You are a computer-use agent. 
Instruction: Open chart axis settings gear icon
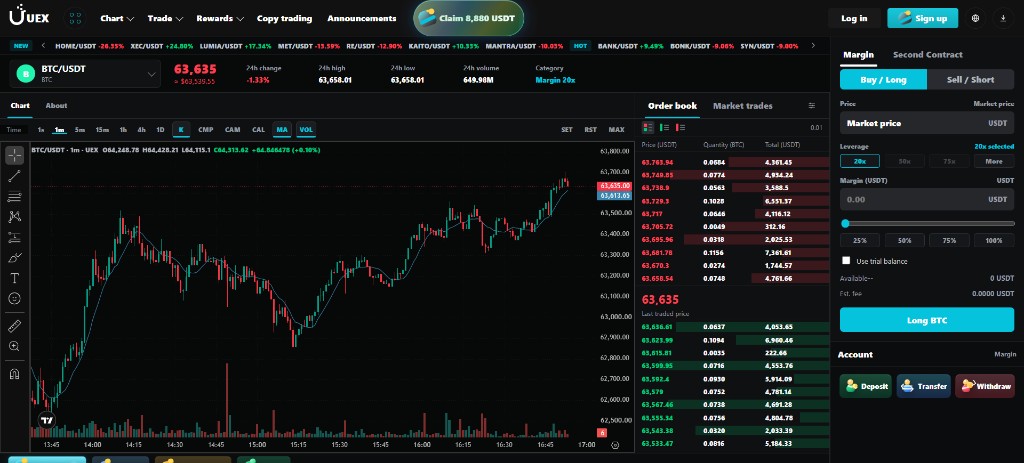click(x=615, y=445)
